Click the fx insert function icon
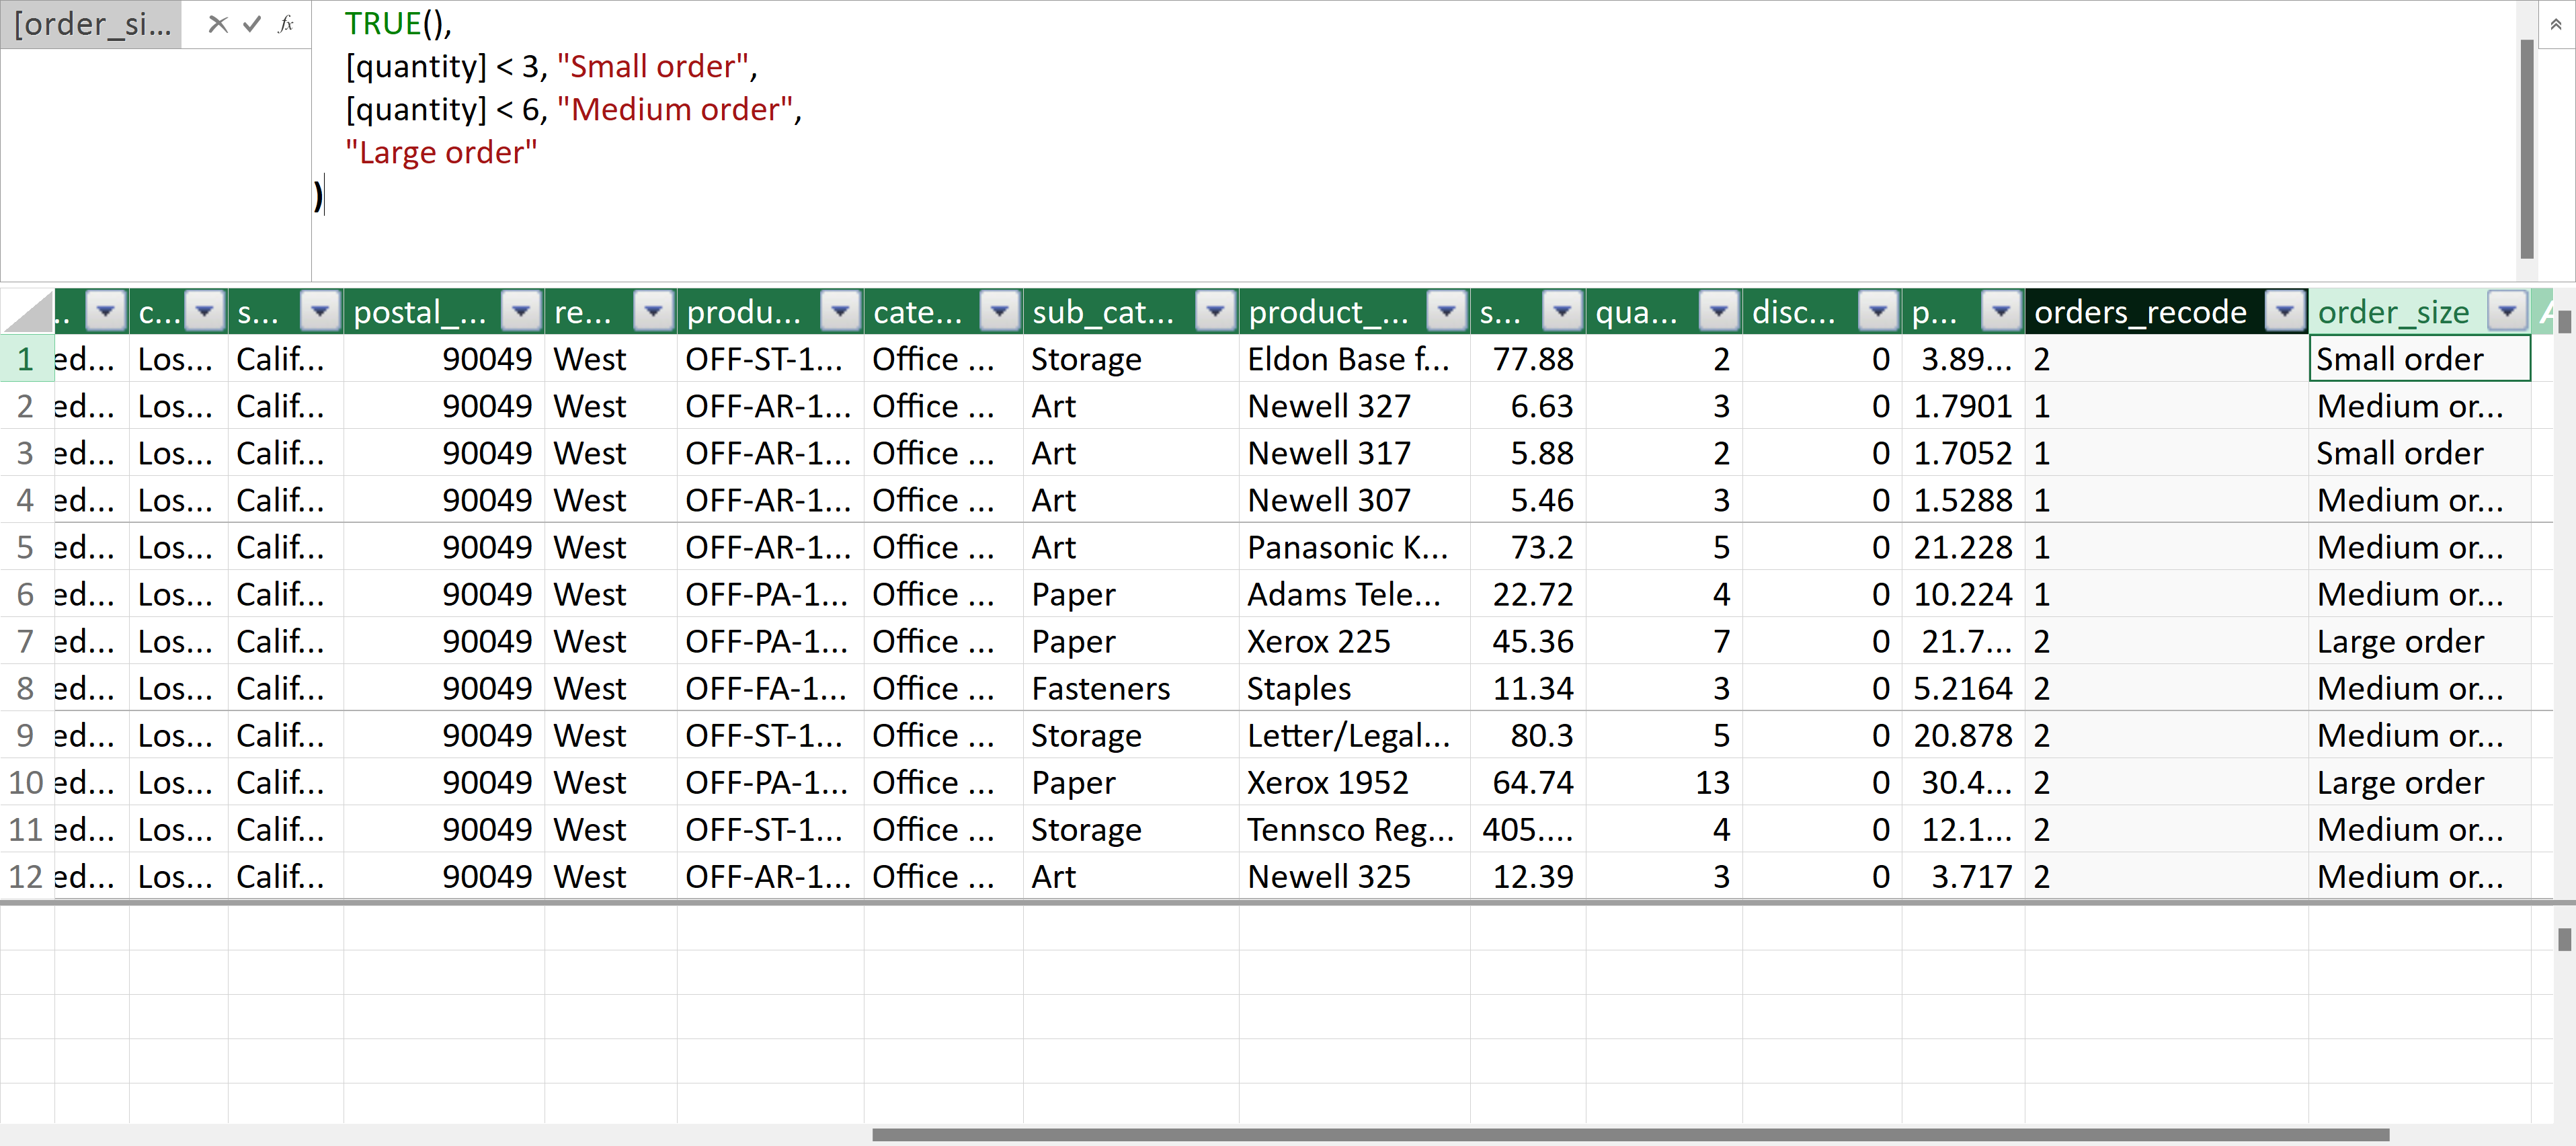 point(286,25)
